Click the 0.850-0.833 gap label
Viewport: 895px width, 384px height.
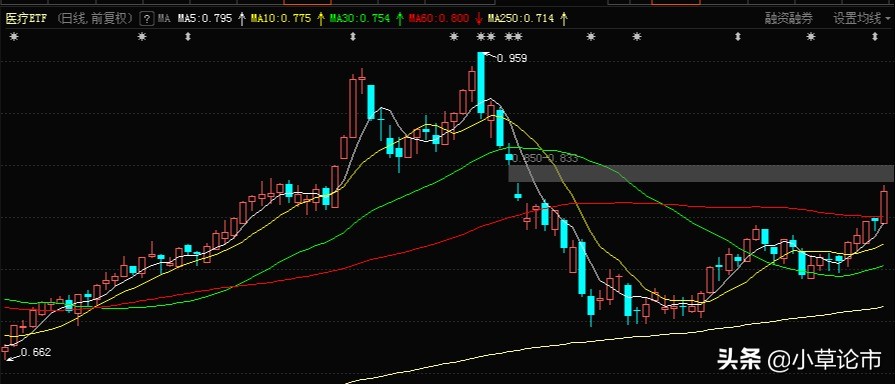[545, 158]
